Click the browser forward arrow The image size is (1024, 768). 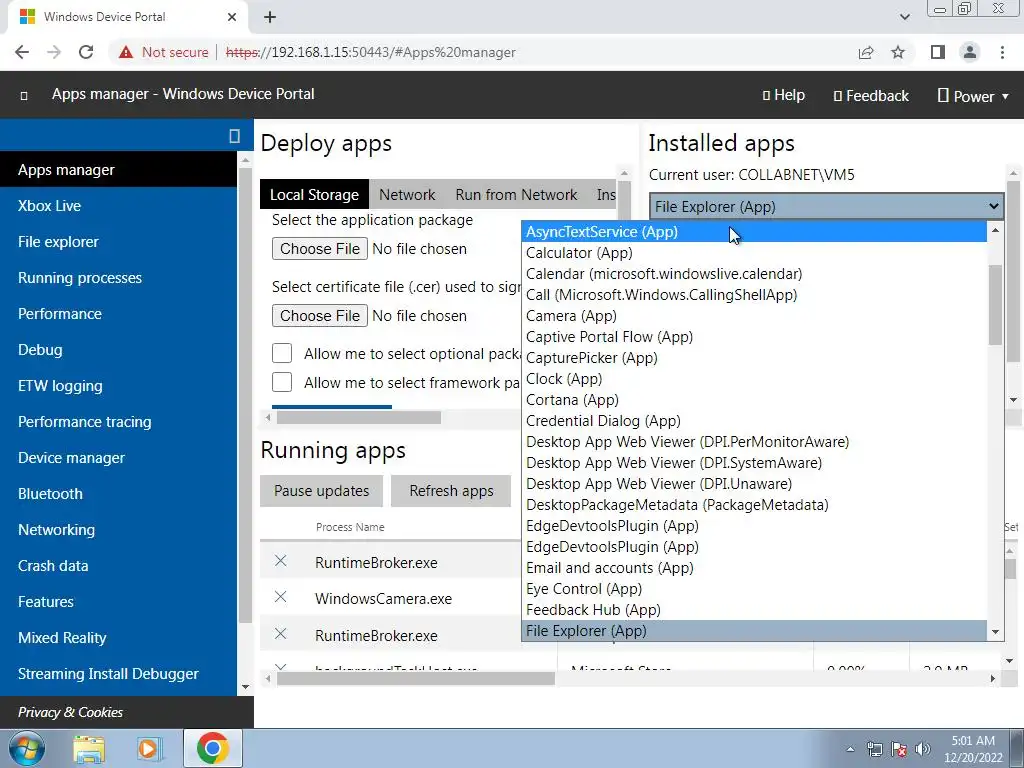pos(54,52)
